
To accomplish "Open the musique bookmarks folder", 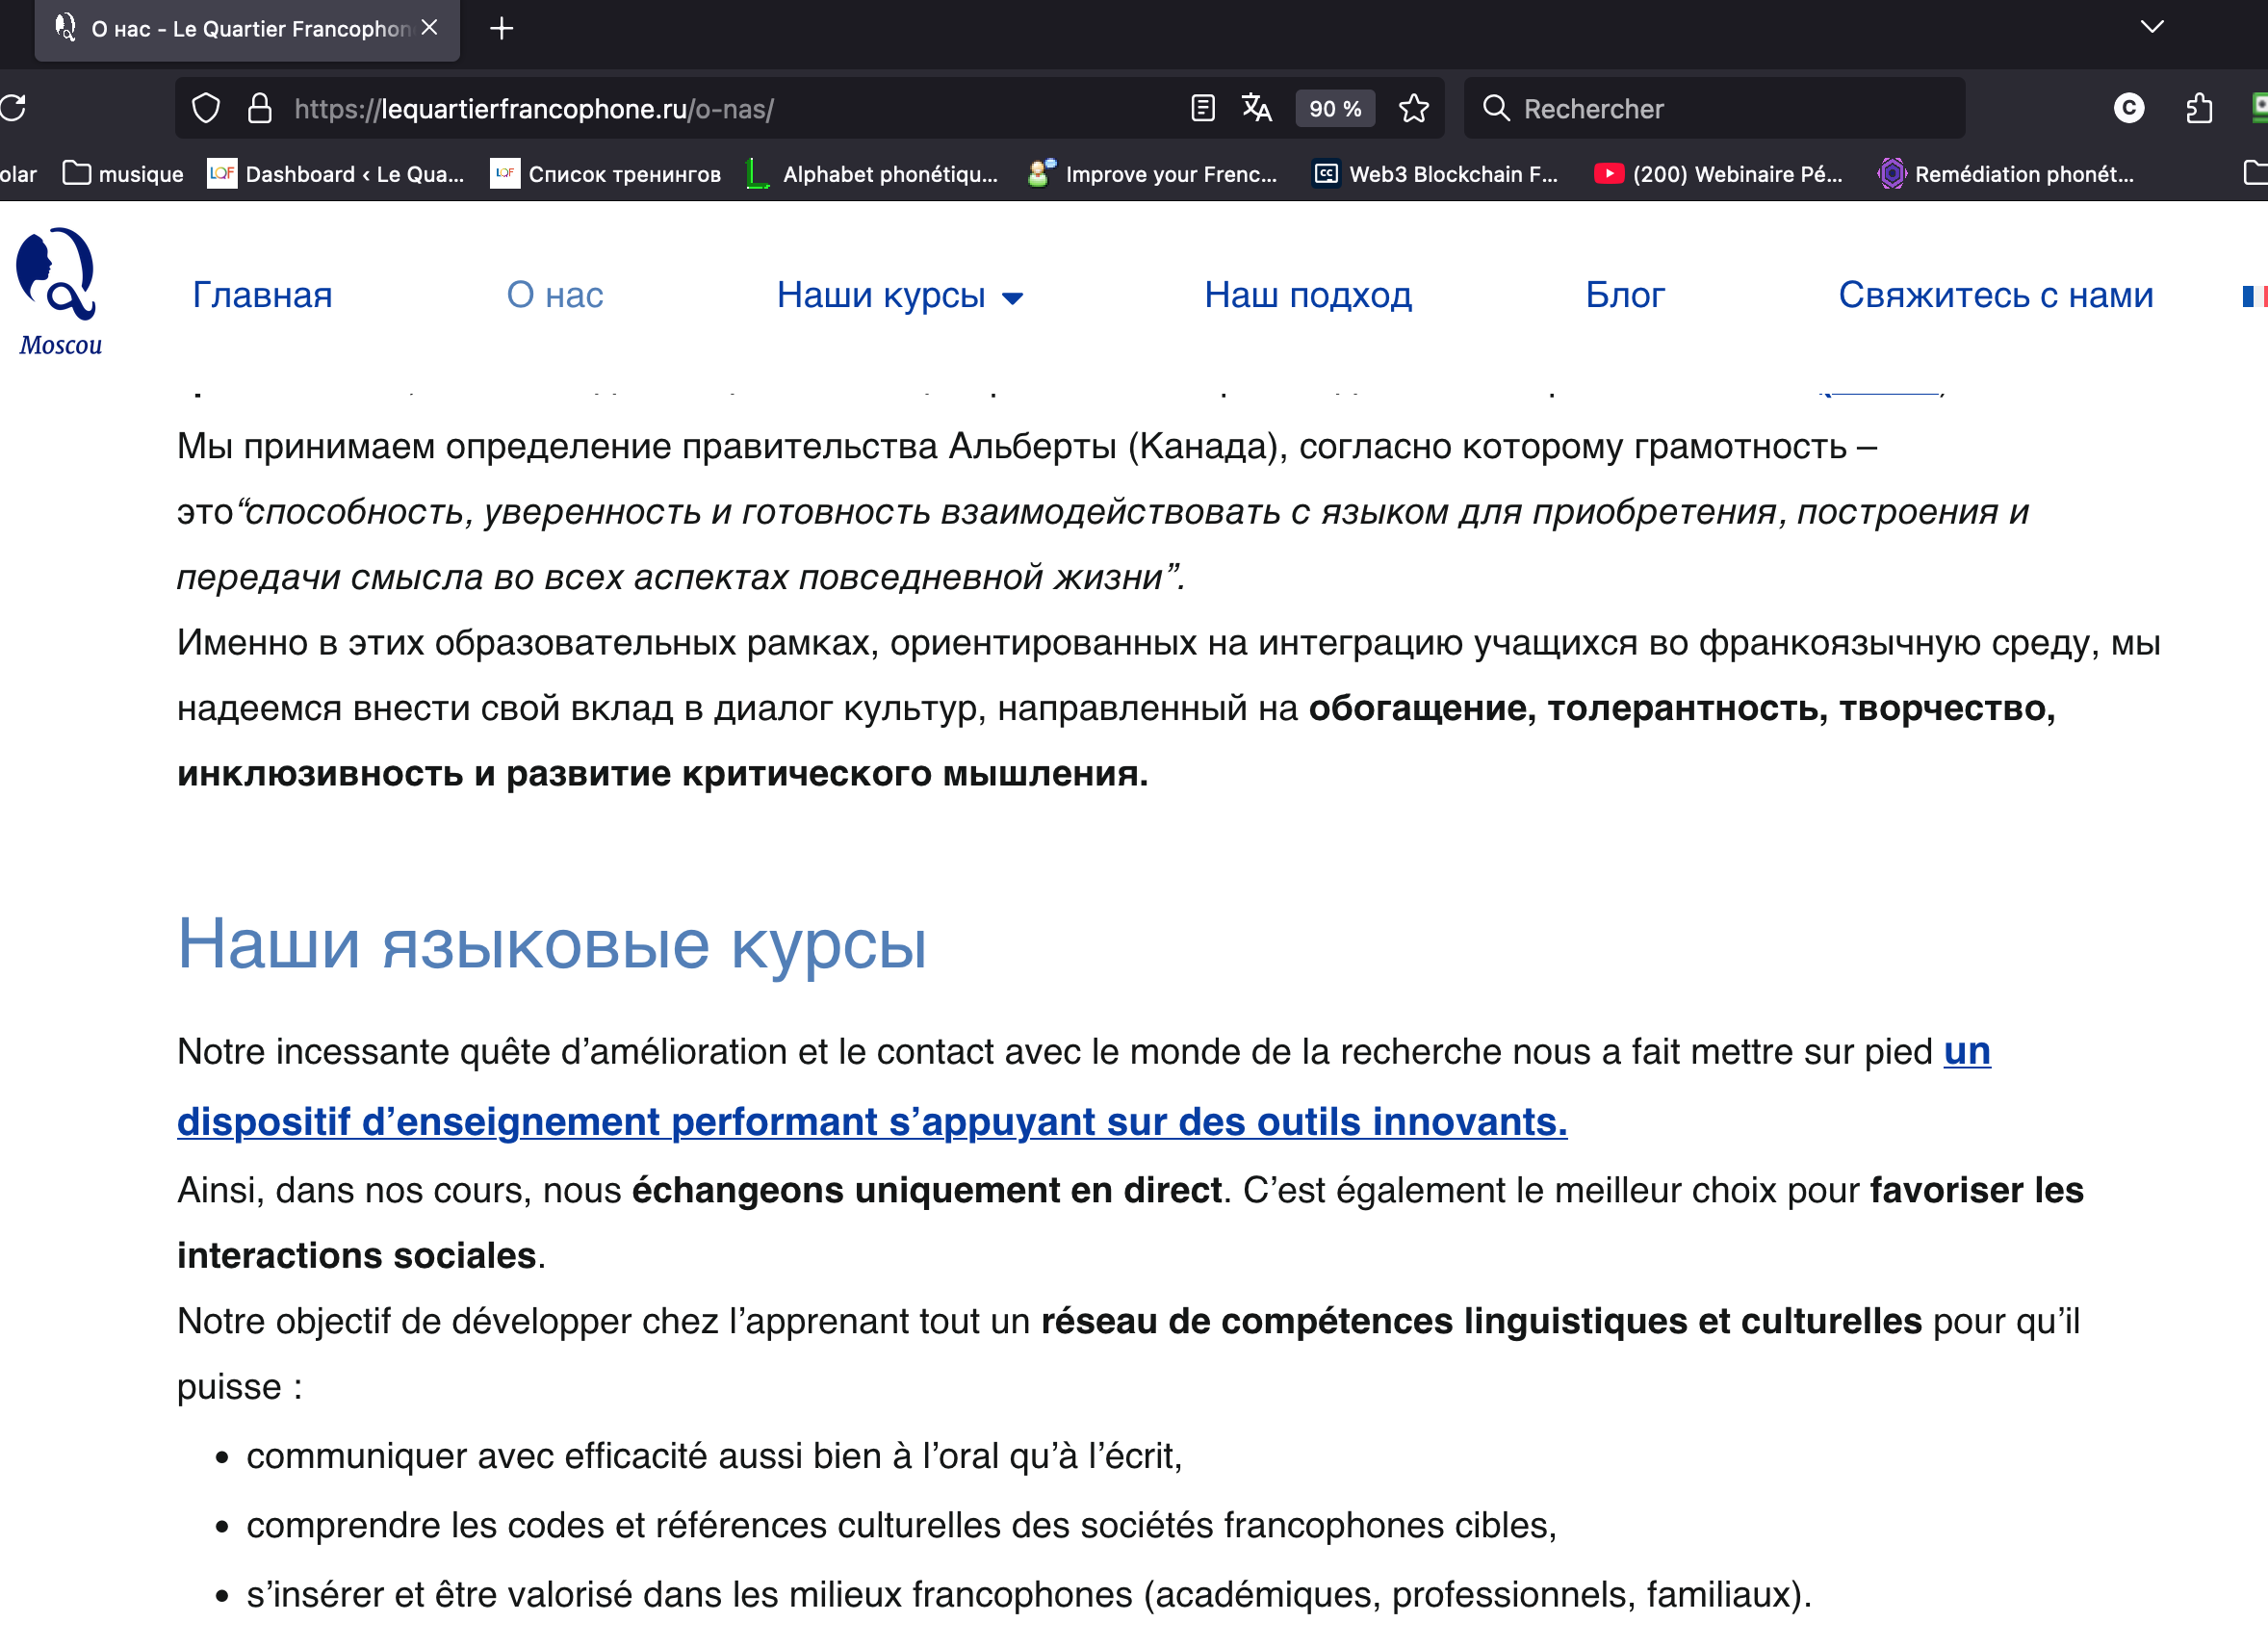I will click(x=123, y=174).
